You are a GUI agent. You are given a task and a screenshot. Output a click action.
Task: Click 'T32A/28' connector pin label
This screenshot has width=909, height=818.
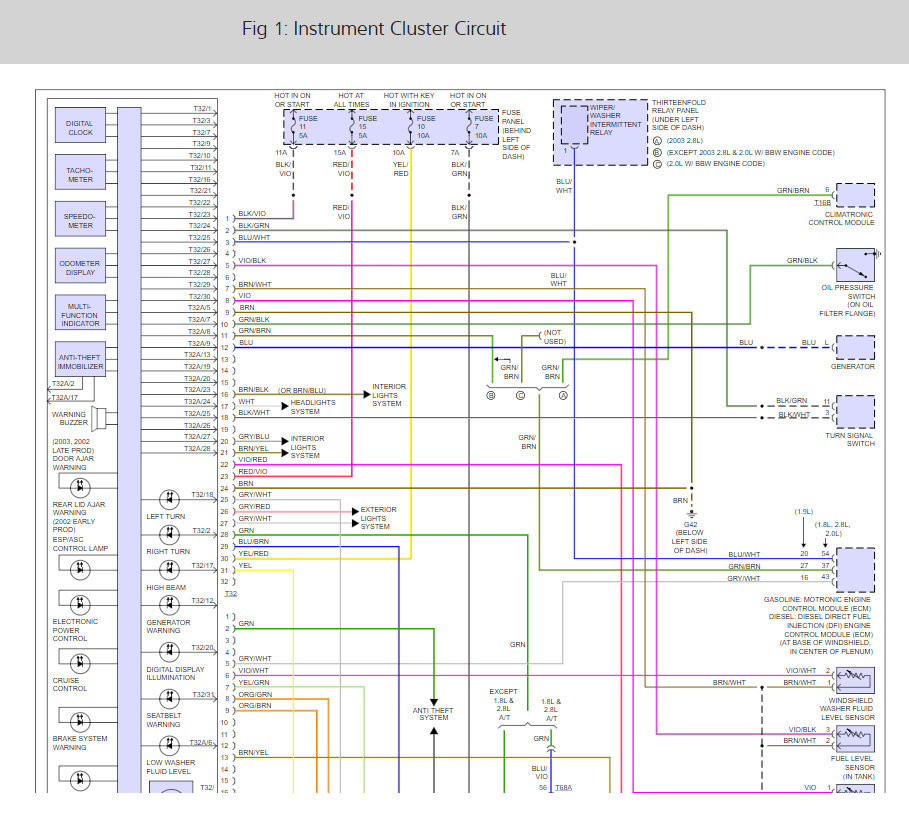tap(197, 449)
